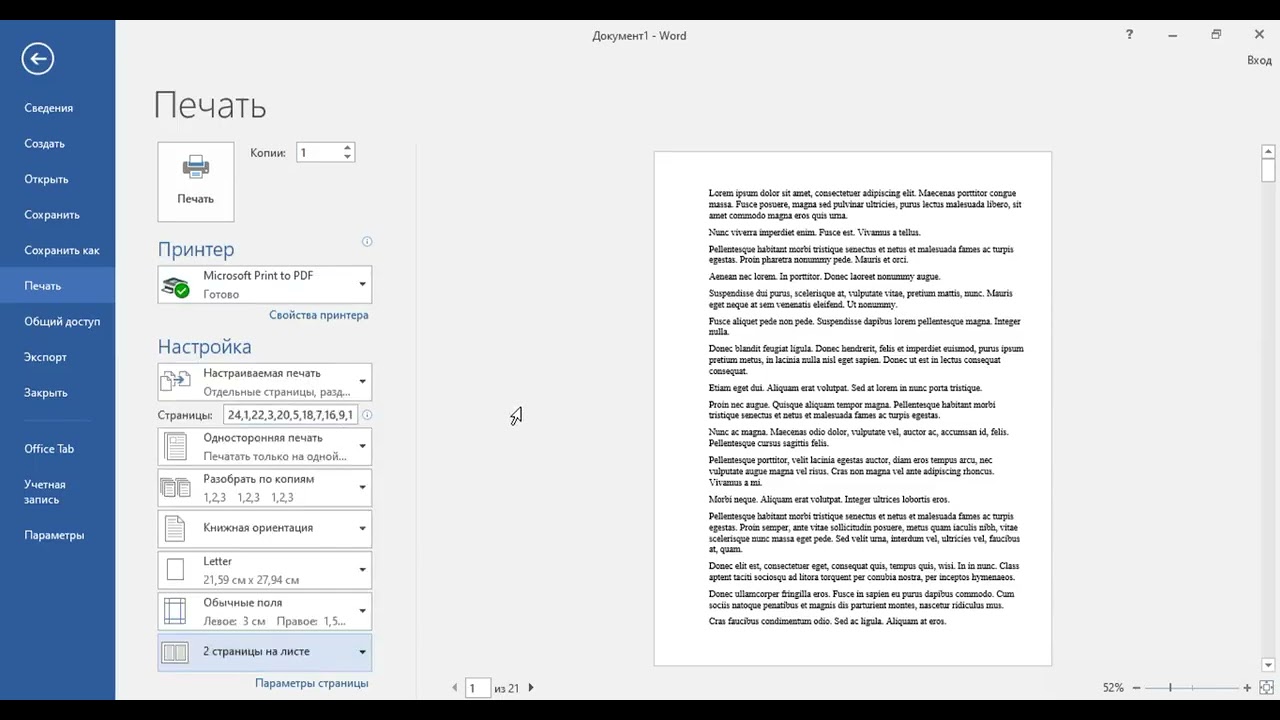Click preview scrollbar down arrow
Screen dimensions: 1280x720
[x=1268, y=665]
